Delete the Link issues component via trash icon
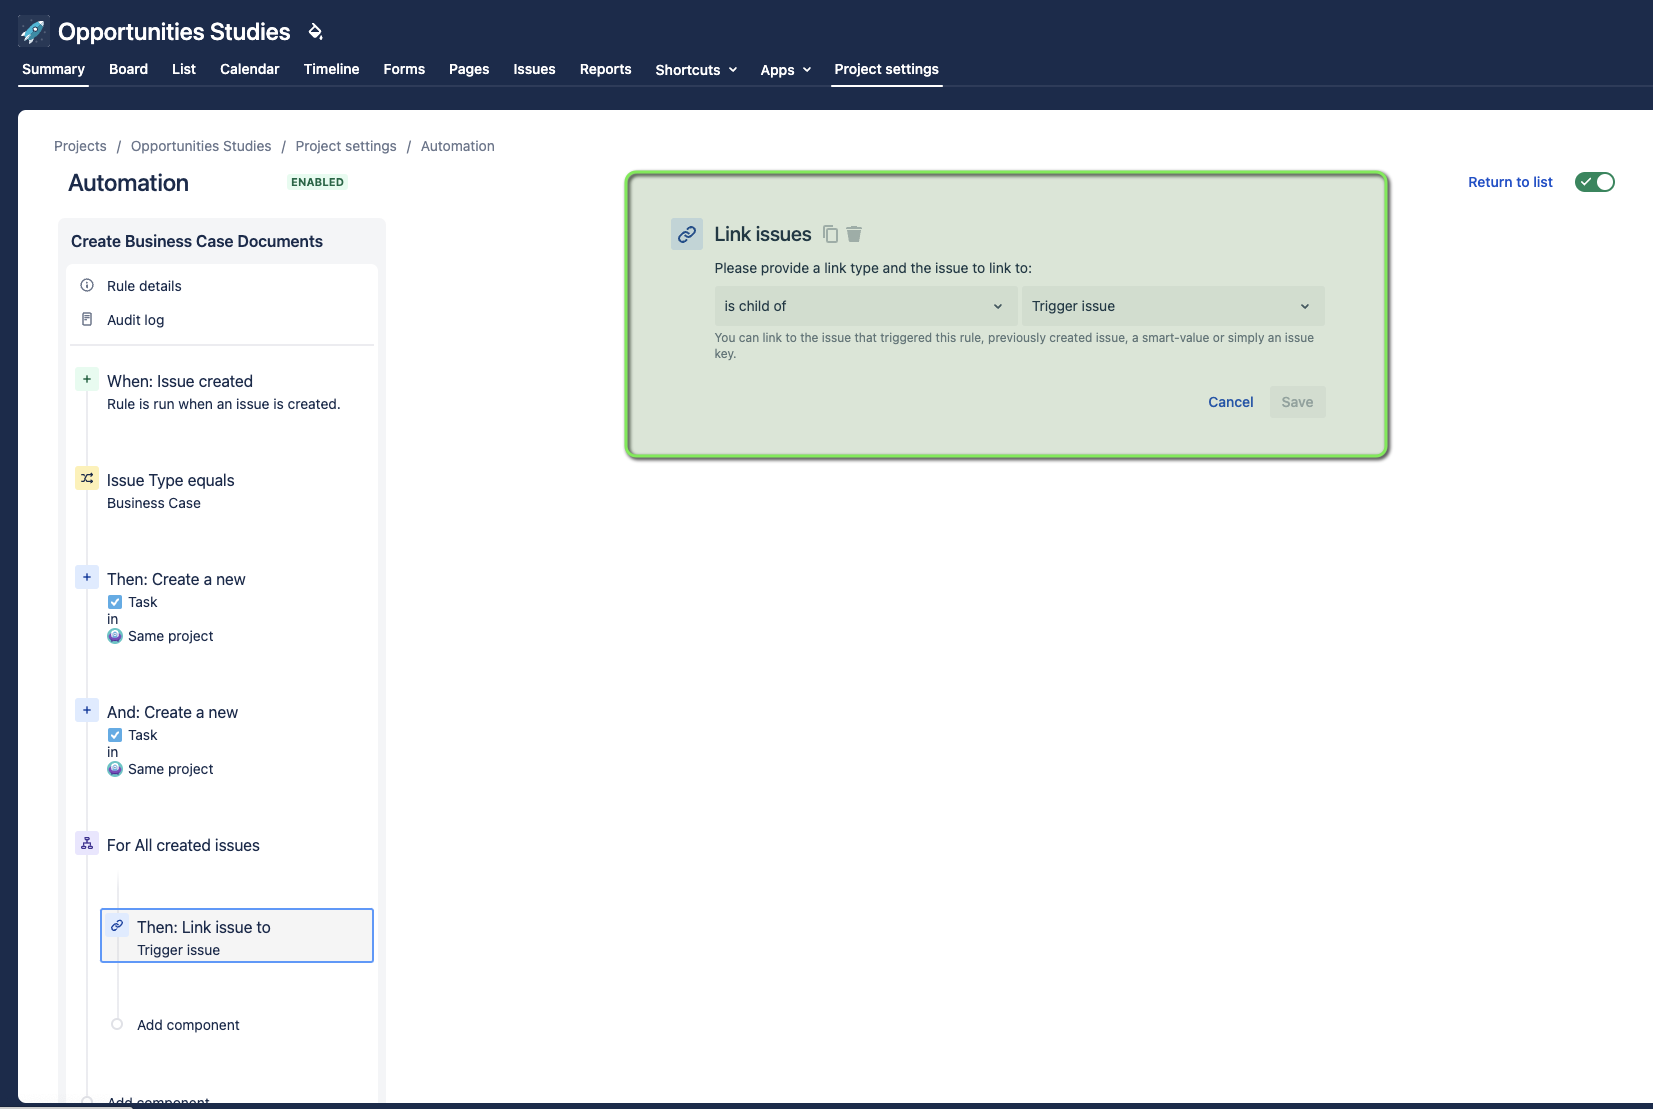1653x1109 pixels. (854, 234)
